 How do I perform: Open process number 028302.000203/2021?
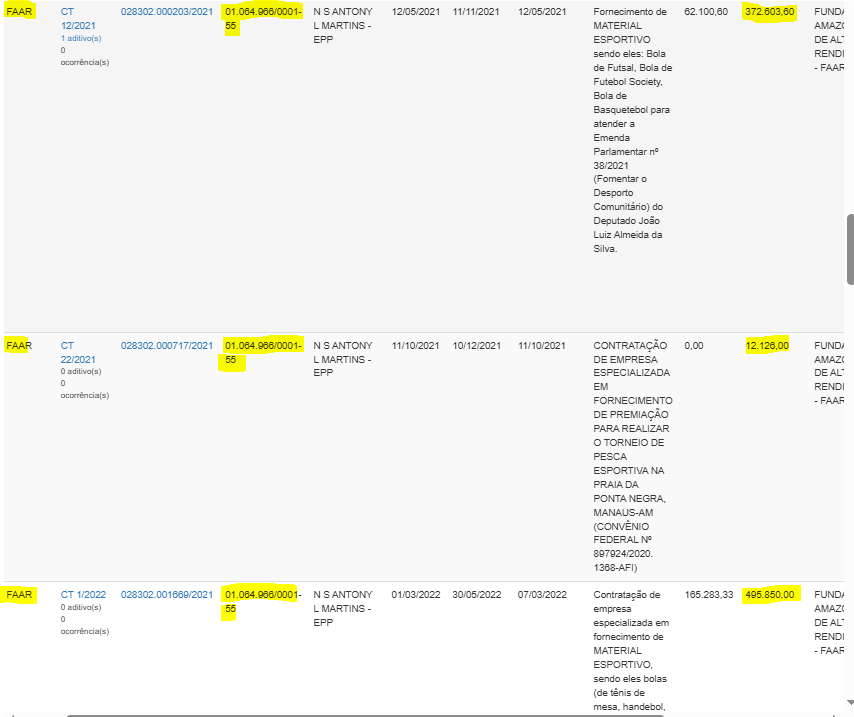tap(166, 11)
